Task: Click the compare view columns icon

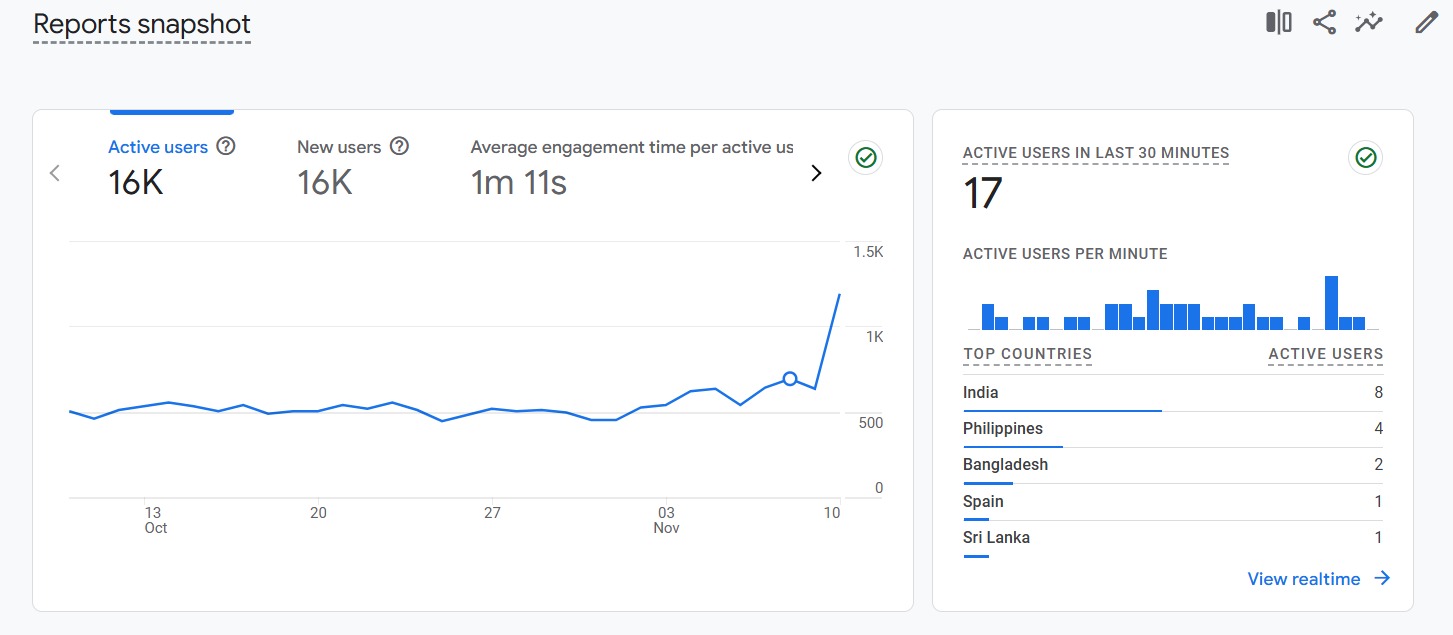Action: coord(1278,22)
